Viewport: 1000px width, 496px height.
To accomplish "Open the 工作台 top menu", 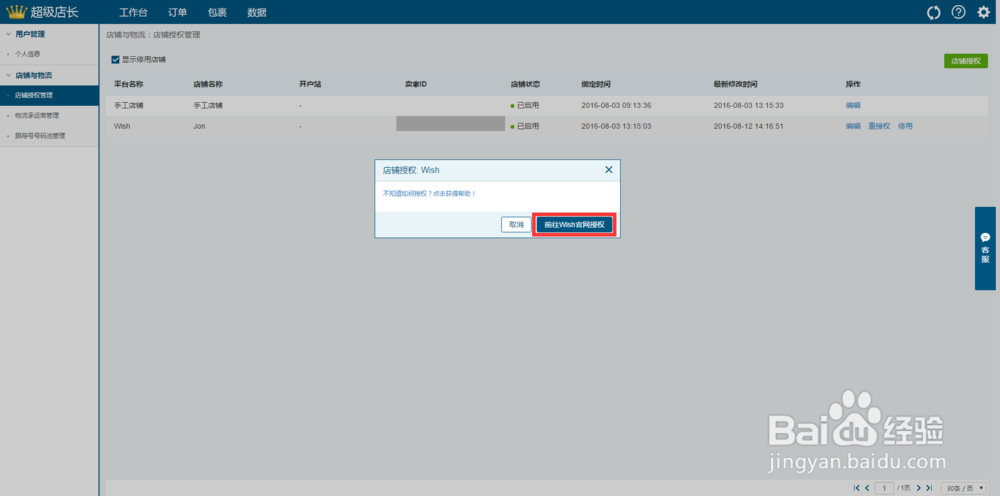I will pos(133,12).
